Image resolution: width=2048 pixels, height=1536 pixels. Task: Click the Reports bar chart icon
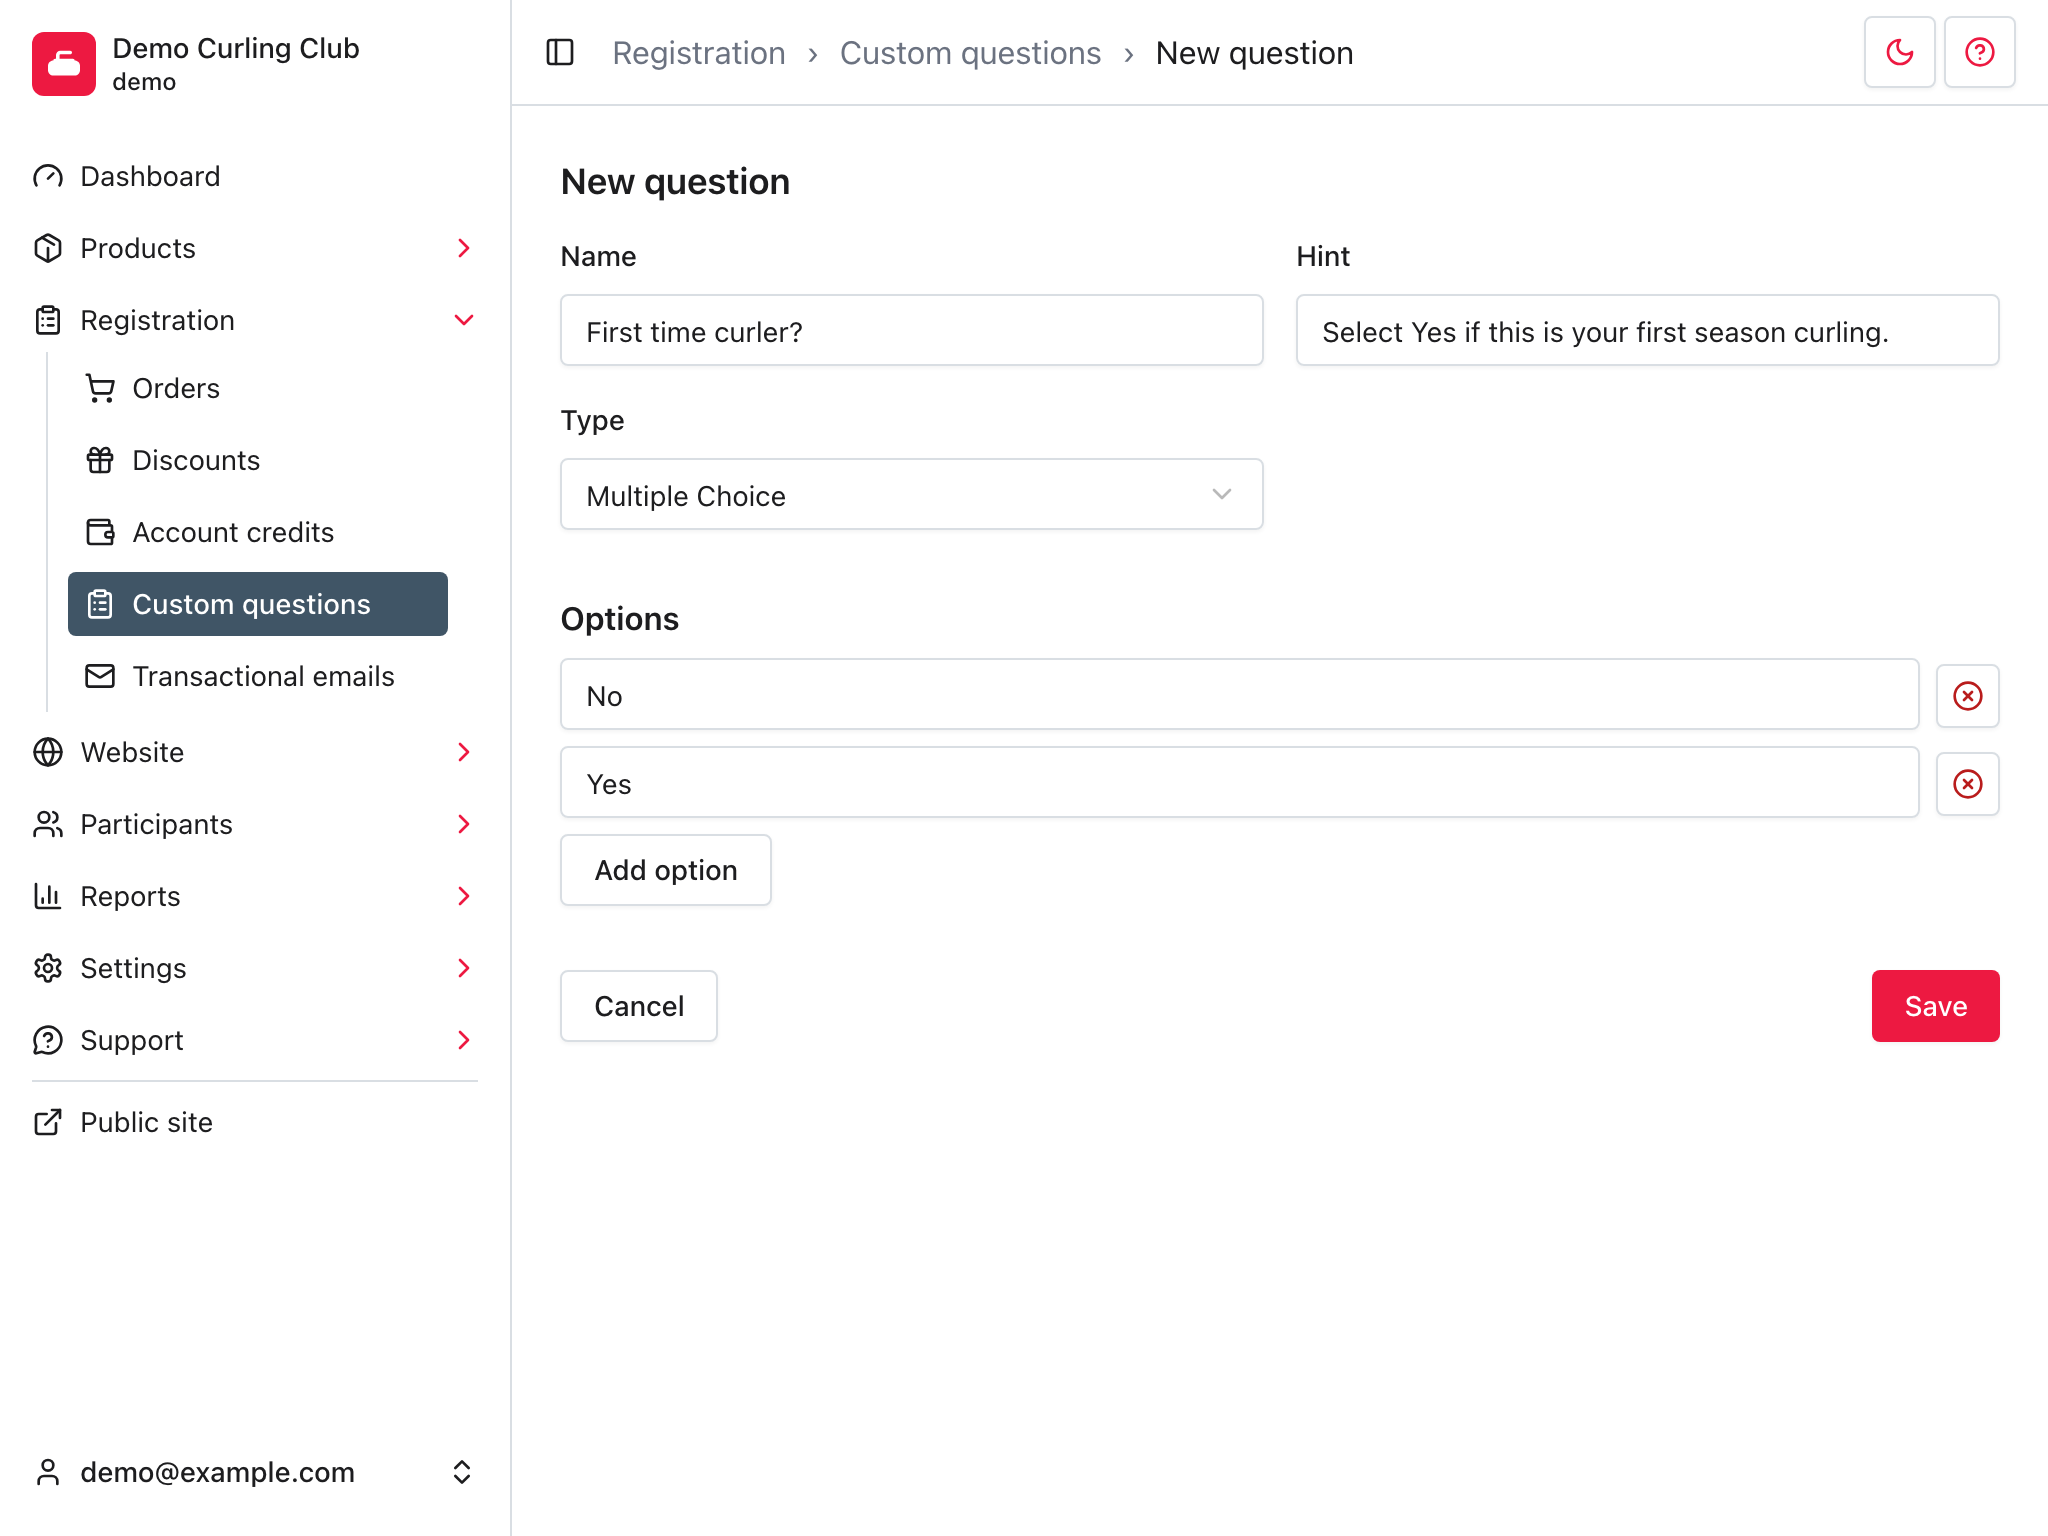click(x=48, y=896)
